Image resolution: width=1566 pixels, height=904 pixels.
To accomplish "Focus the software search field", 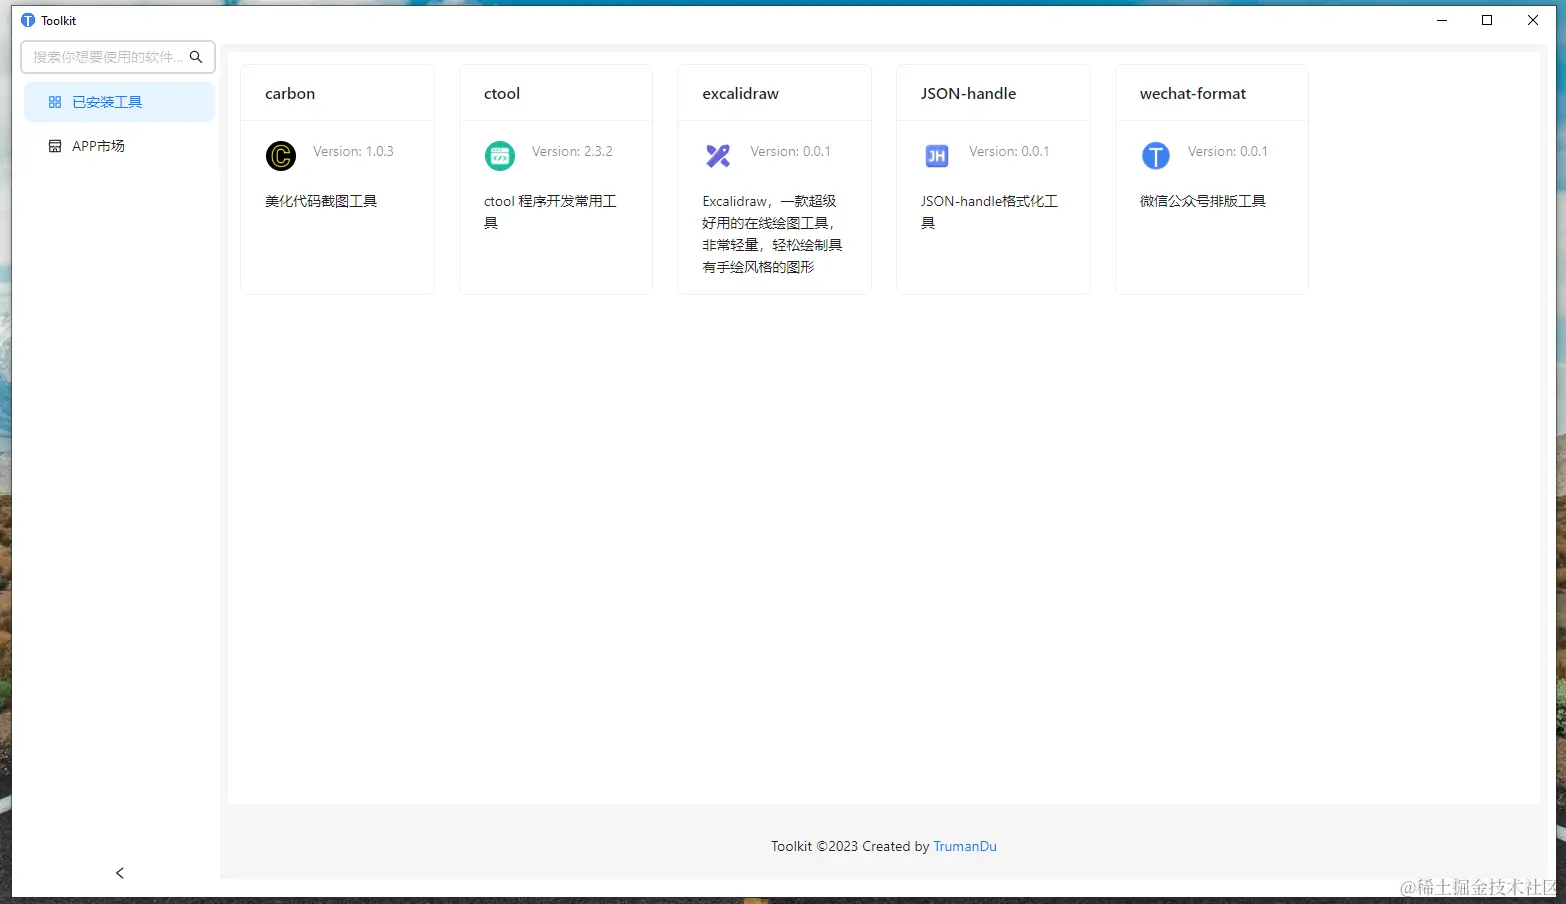I will tap(118, 57).
